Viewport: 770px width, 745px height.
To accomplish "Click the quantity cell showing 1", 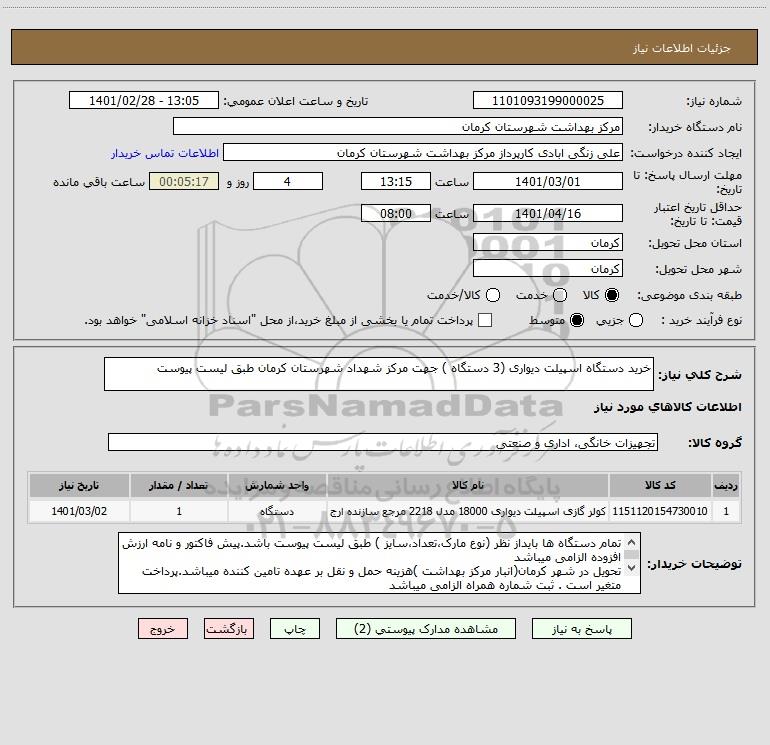I will click(x=179, y=511).
